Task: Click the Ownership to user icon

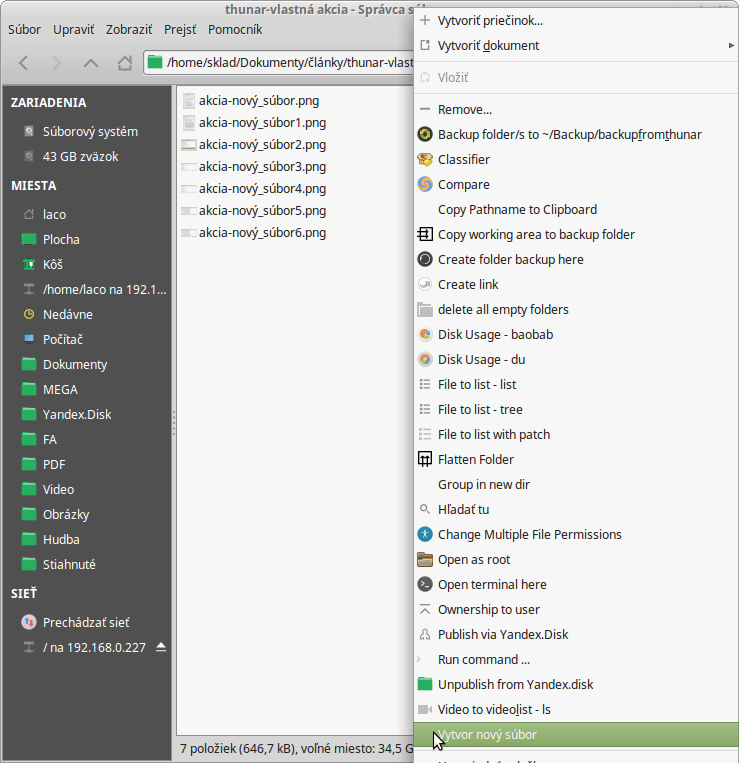Action: coord(425,610)
